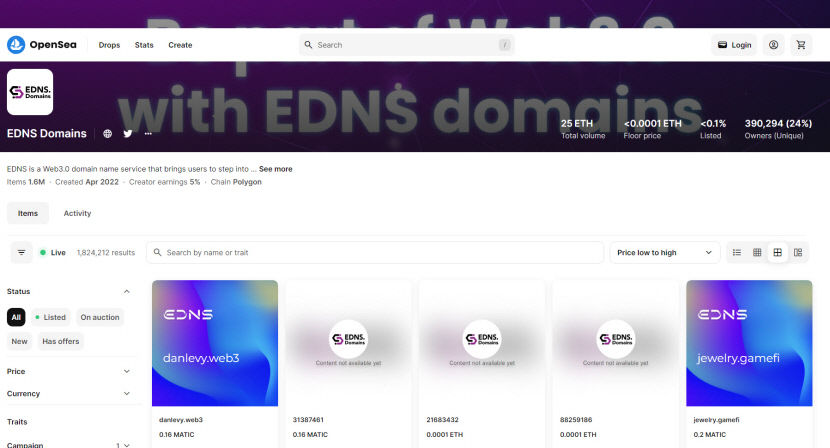Open the EDNS website globe icon
The image size is (830, 448).
point(107,133)
